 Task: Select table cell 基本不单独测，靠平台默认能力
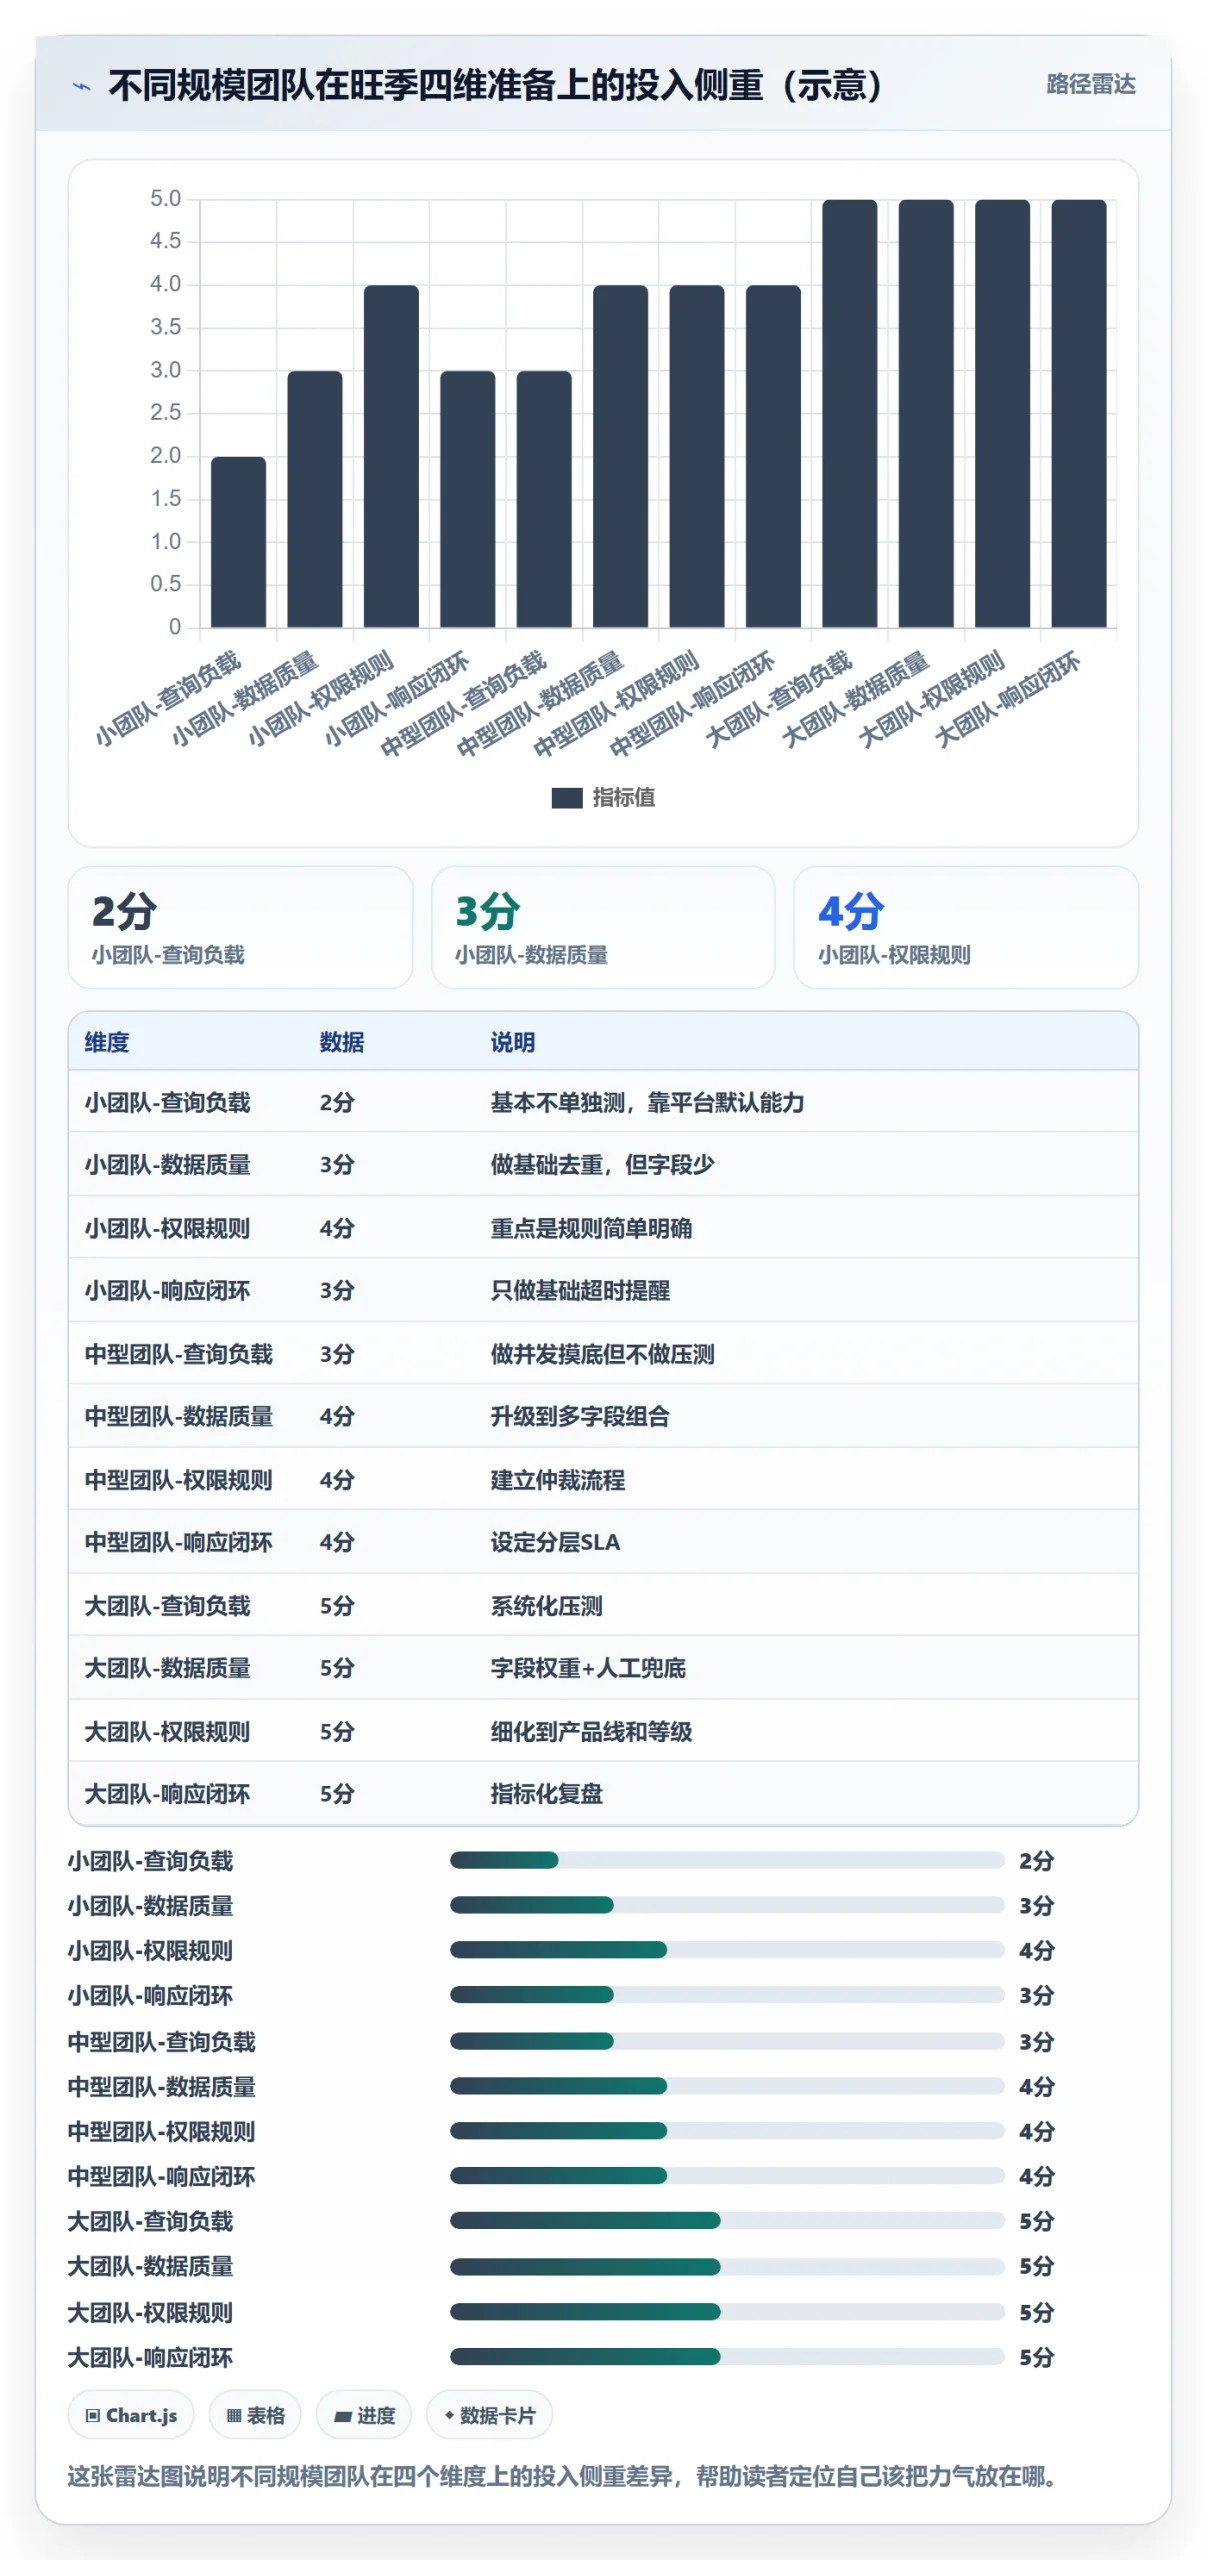pyautogui.click(x=647, y=1102)
